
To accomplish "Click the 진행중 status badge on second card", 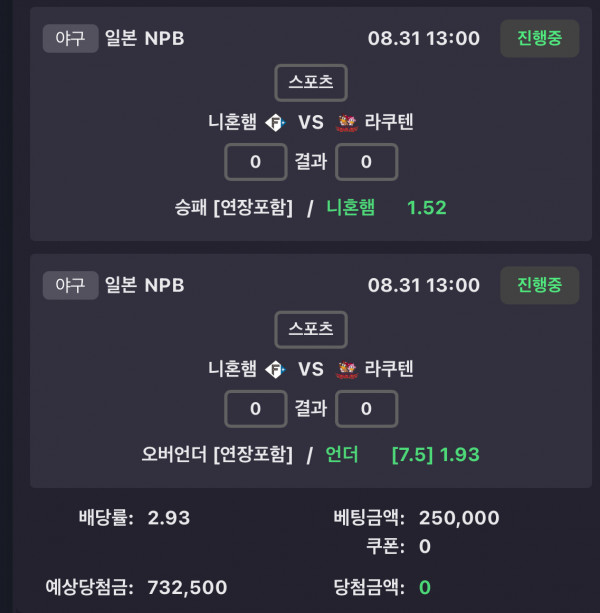I will point(539,285).
